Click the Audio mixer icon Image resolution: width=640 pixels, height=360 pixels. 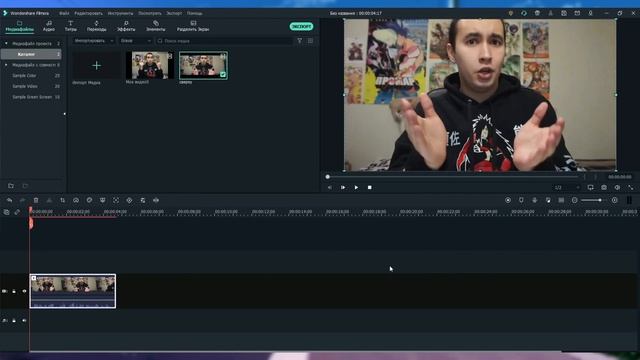(x=548, y=200)
